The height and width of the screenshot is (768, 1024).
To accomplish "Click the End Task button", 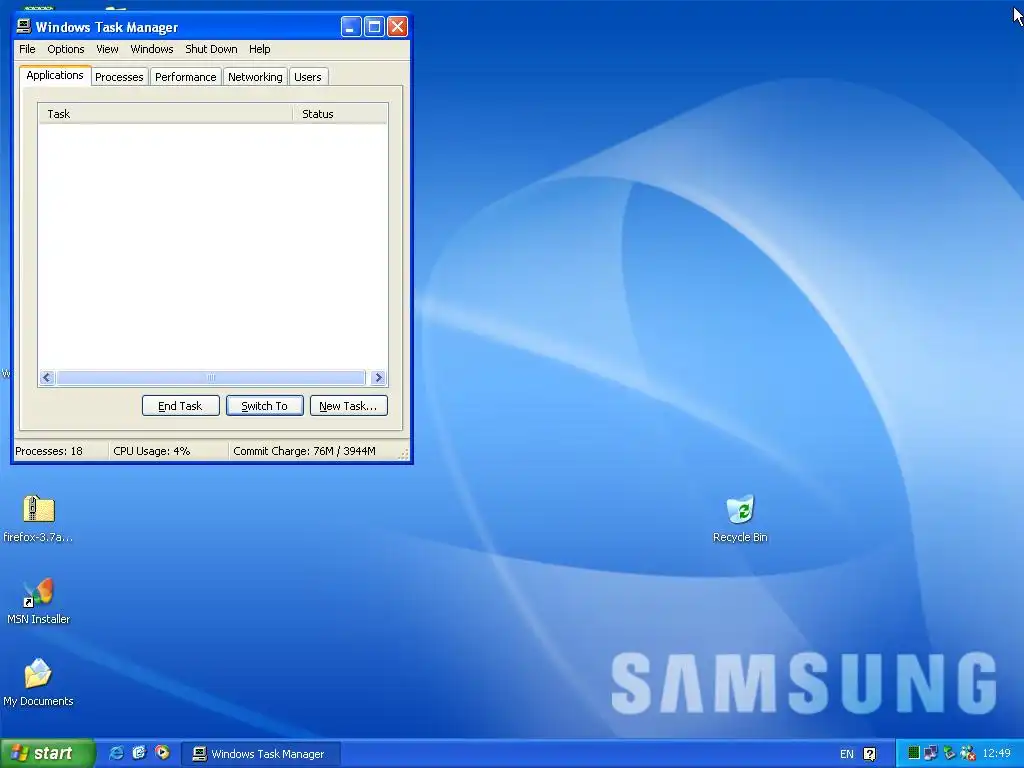I will [x=180, y=406].
